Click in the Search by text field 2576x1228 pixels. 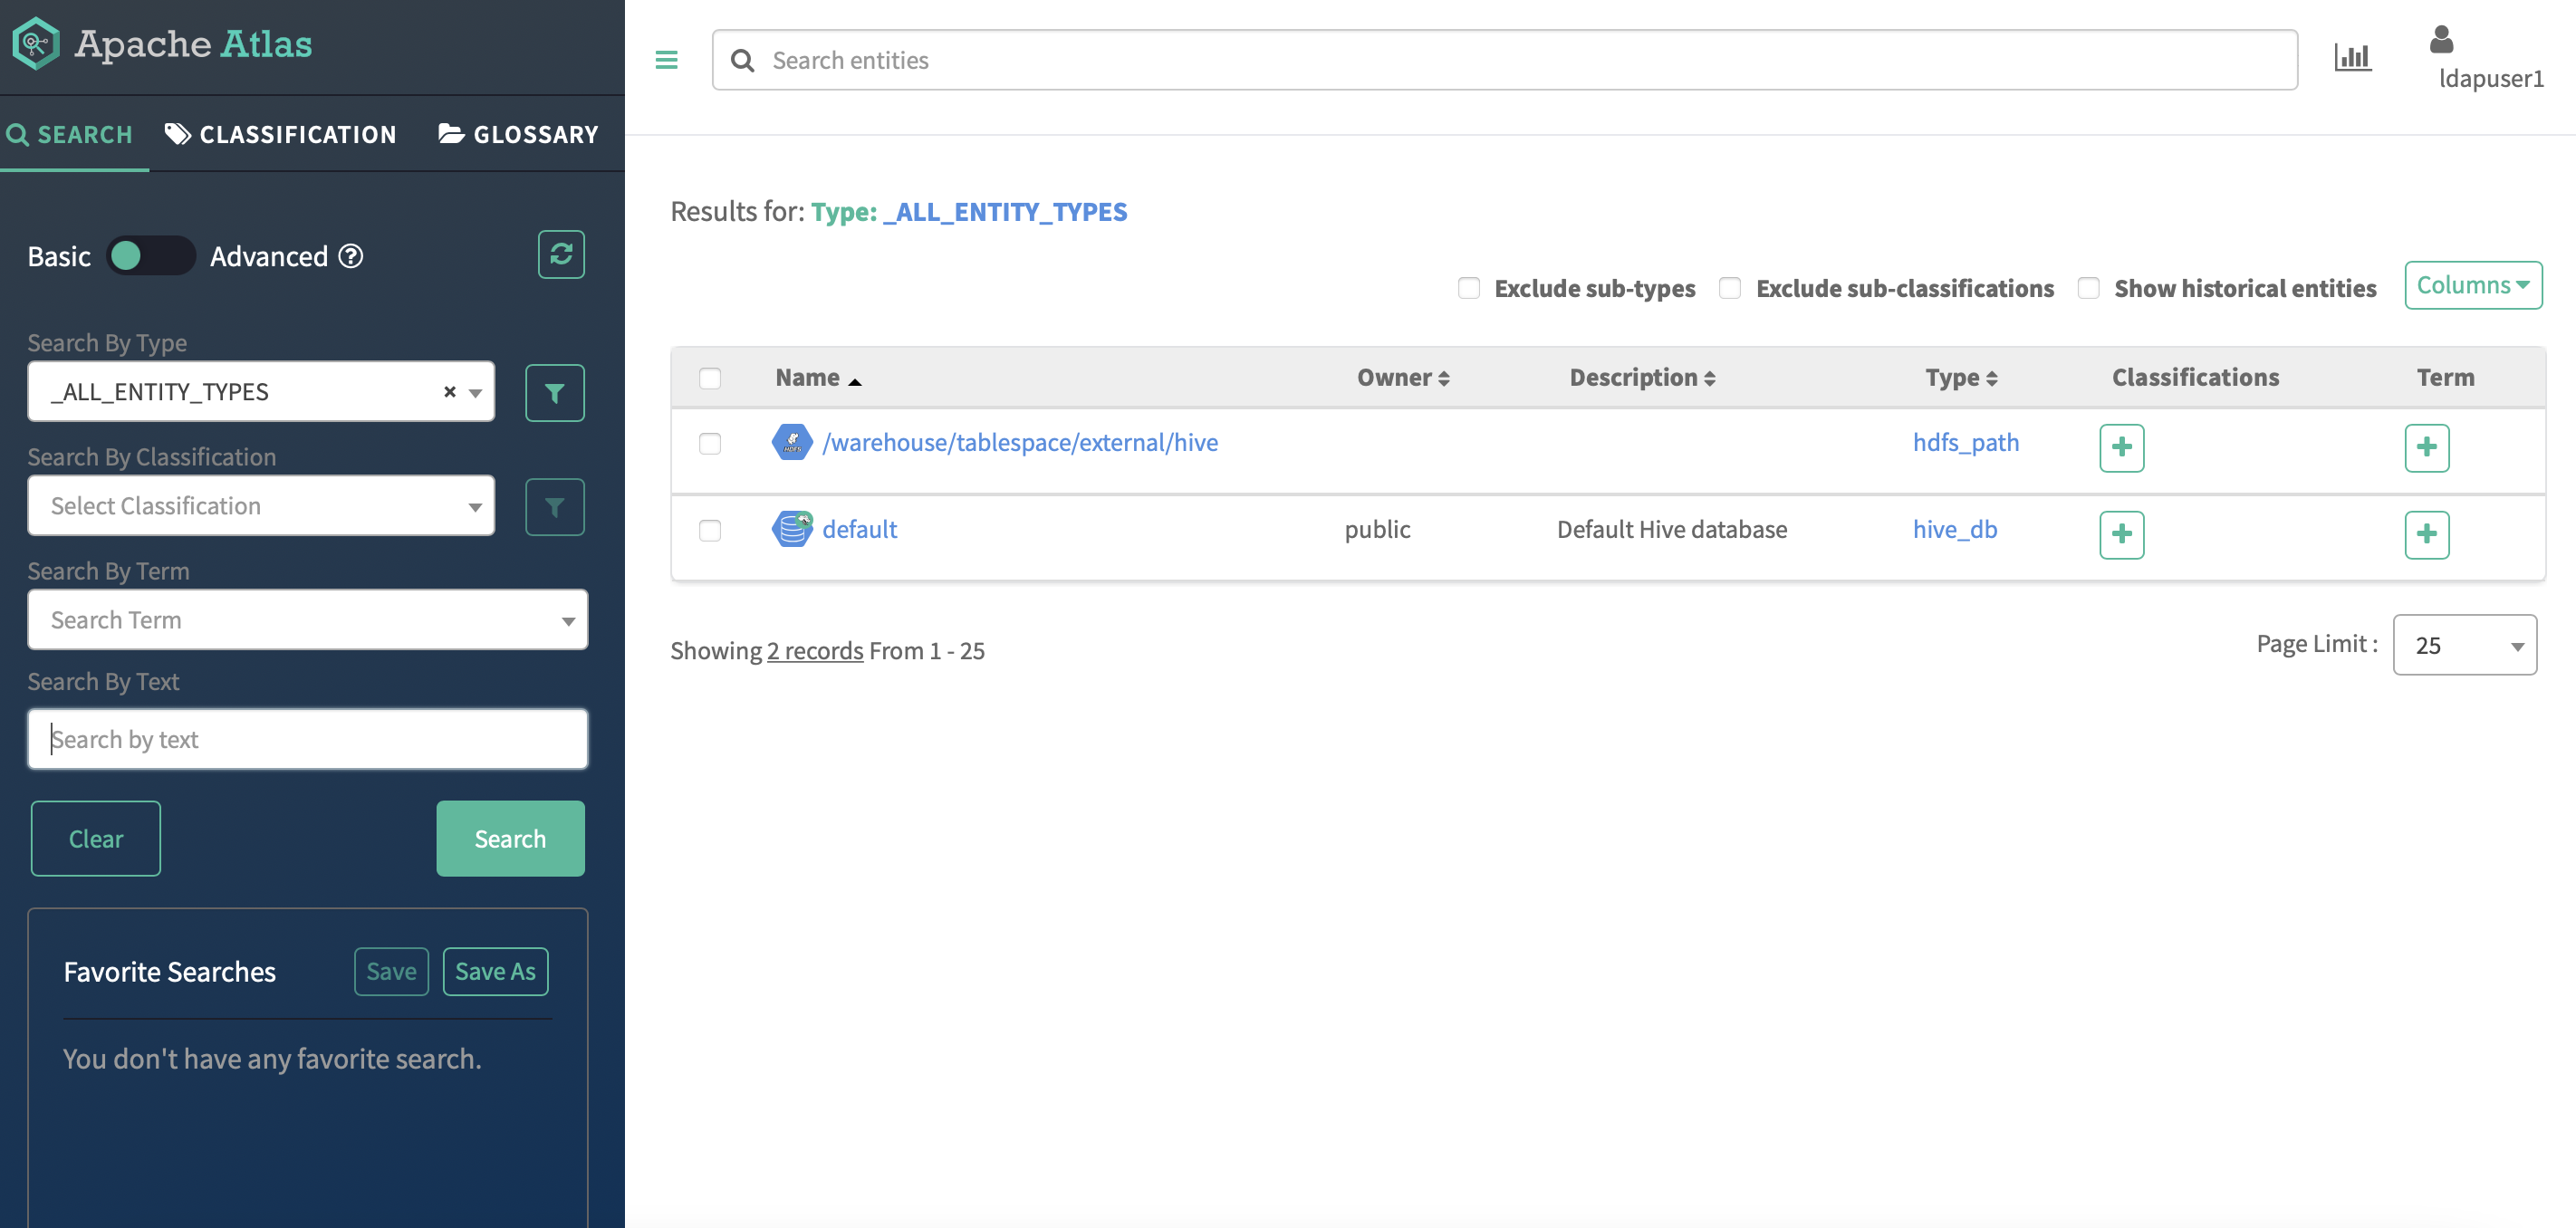(x=307, y=739)
